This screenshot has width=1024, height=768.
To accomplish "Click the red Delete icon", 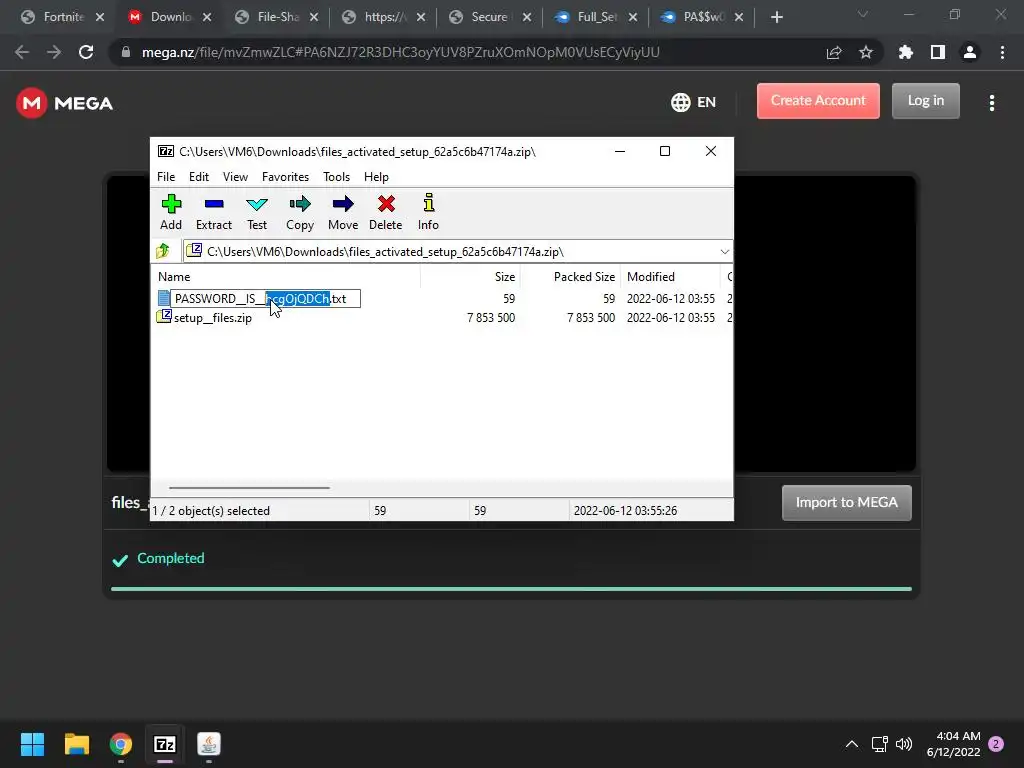I will 386,204.
